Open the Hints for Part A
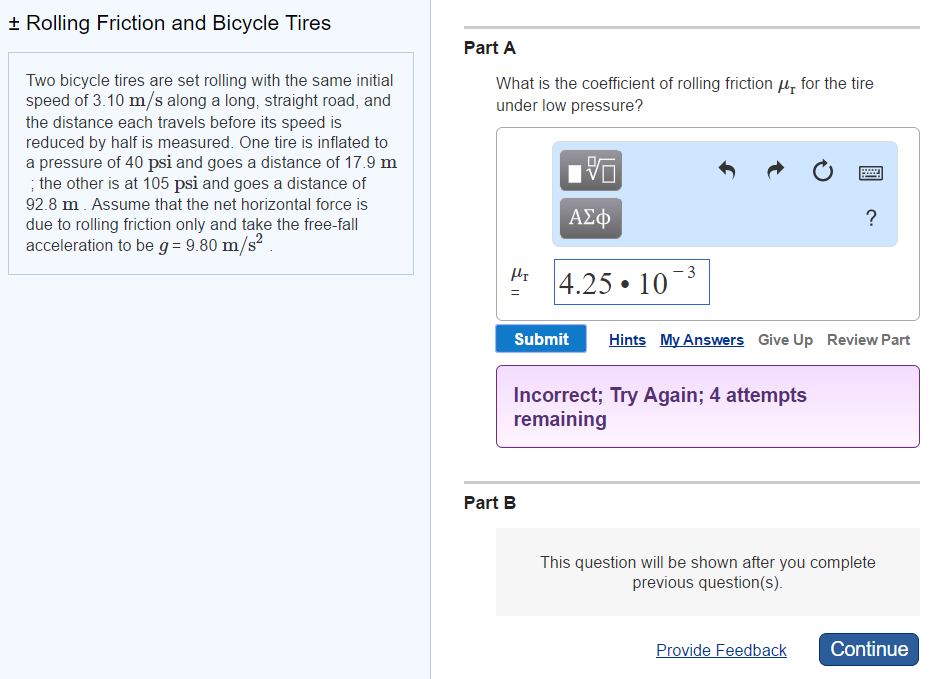The height and width of the screenshot is (679, 944). point(627,340)
